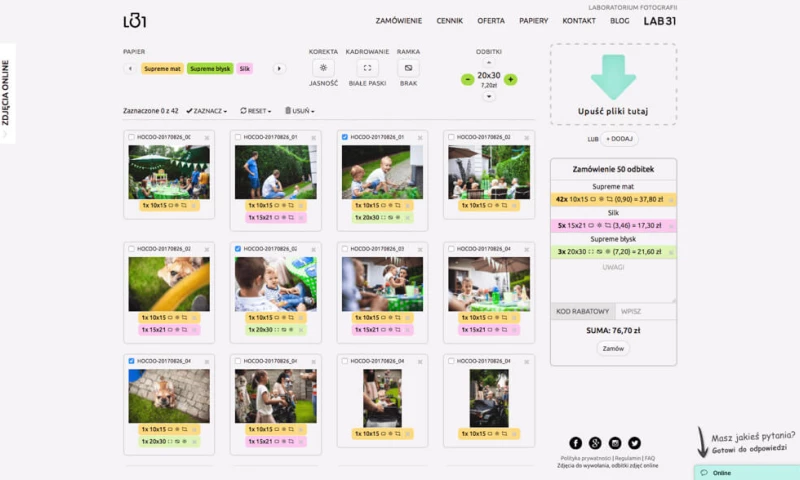Click the Ramka frame icon

click(408, 68)
